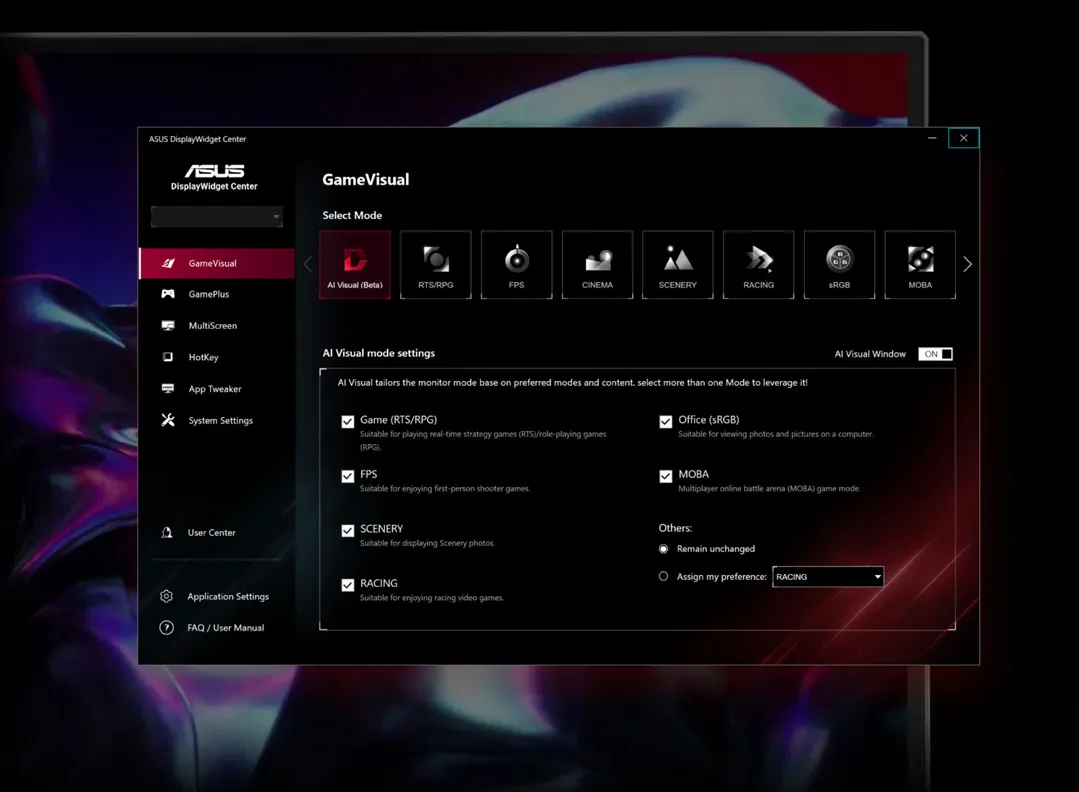Pick the MOBA mode tile
The height and width of the screenshot is (792, 1079).
920,265
